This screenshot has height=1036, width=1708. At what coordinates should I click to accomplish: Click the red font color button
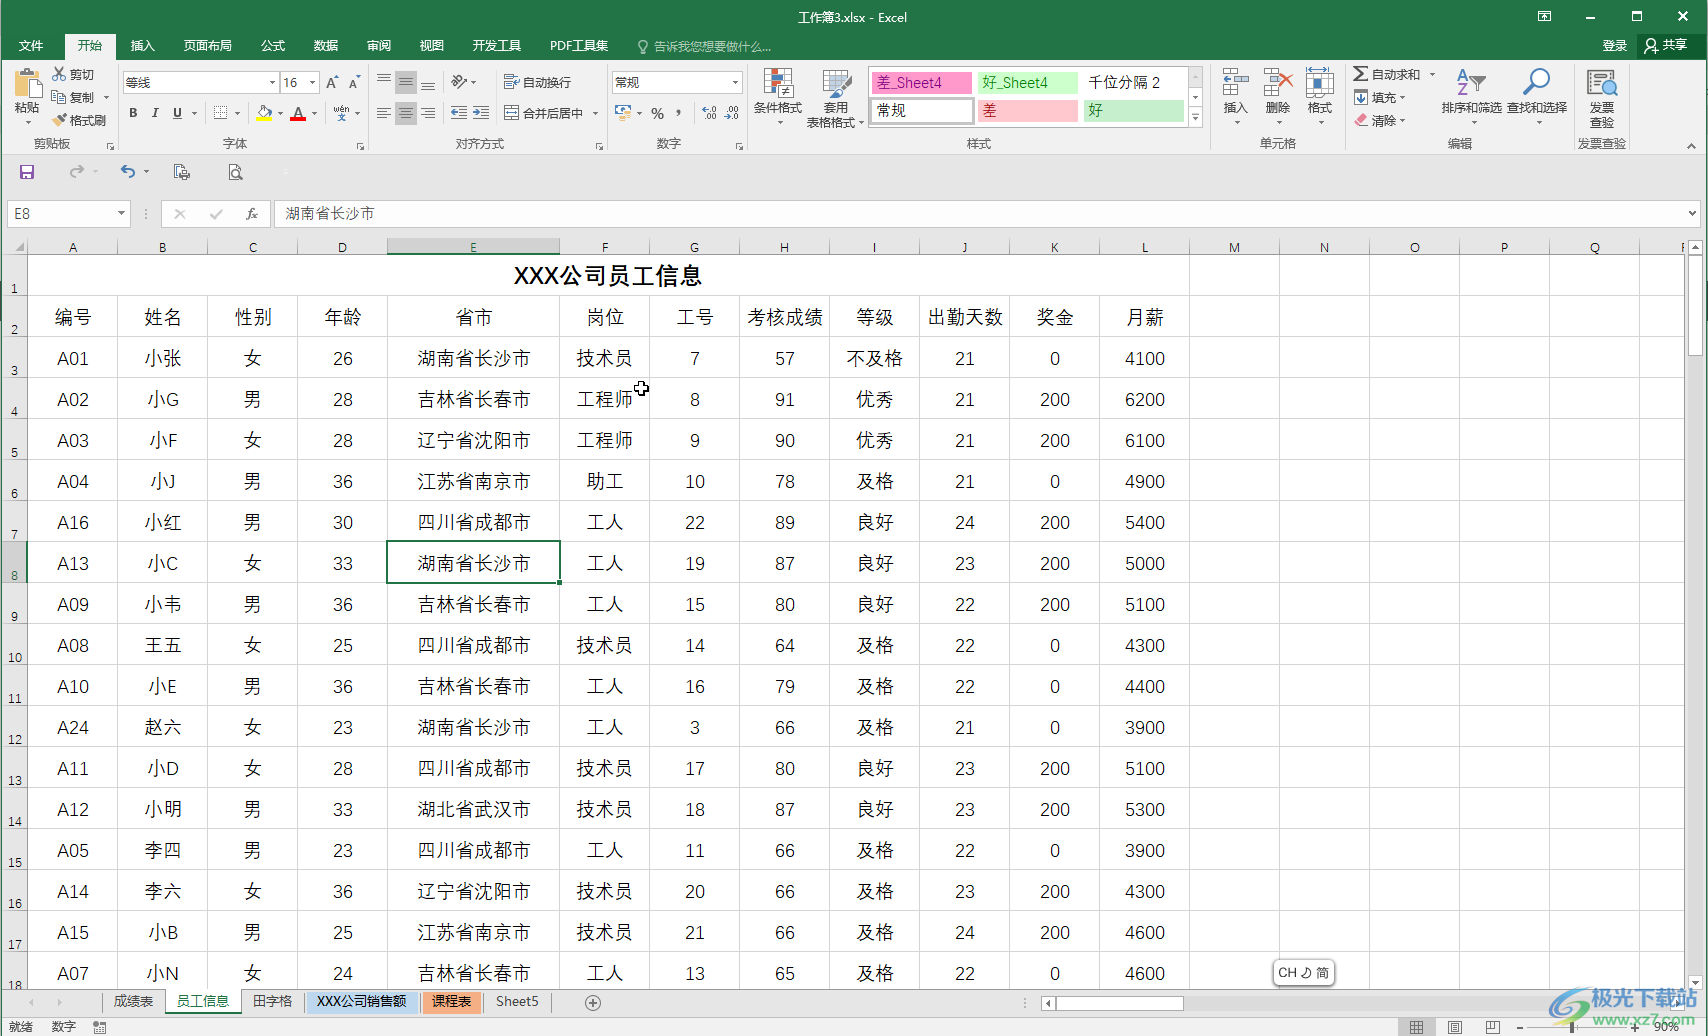coord(298,113)
